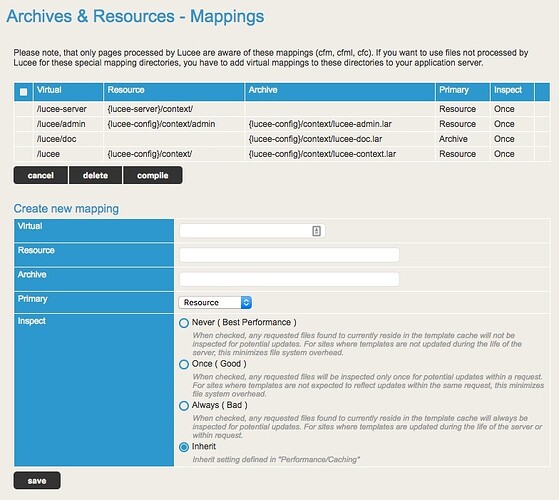The width and height of the screenshot is (559, 500).
Task: Open the Primary dropdown showing Resource
Action: [215, 303]
